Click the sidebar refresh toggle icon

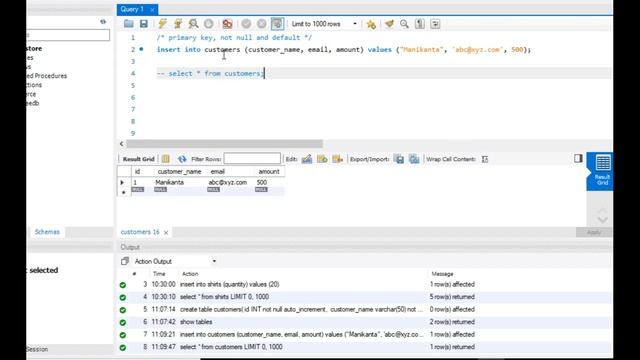[x=103, y=22]
